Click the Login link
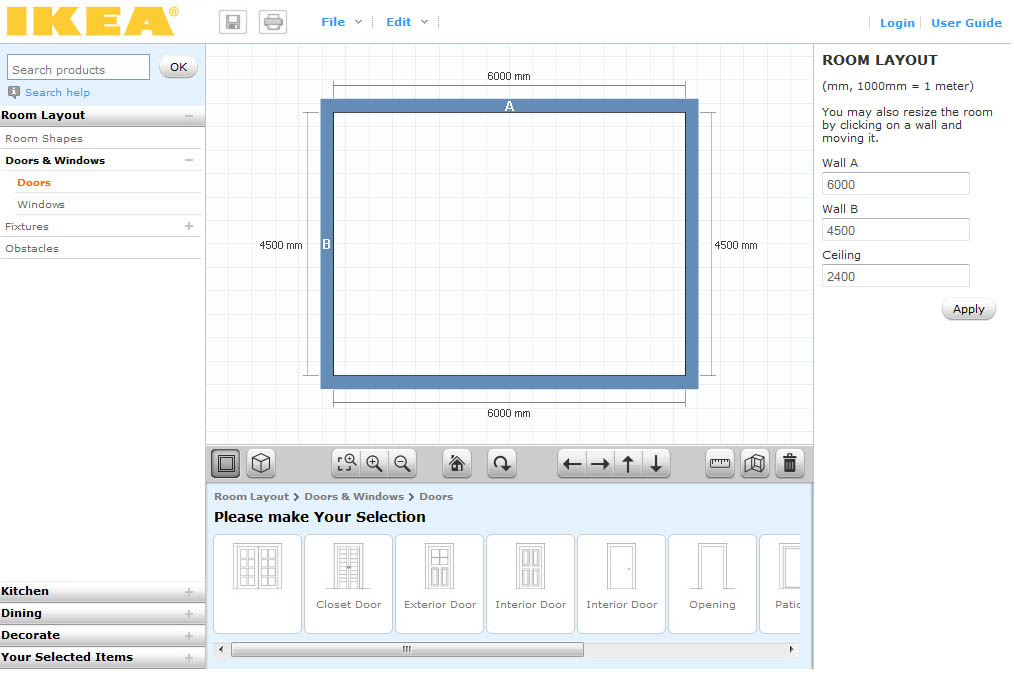The image size is (1014, 677). tap(897, 23)
